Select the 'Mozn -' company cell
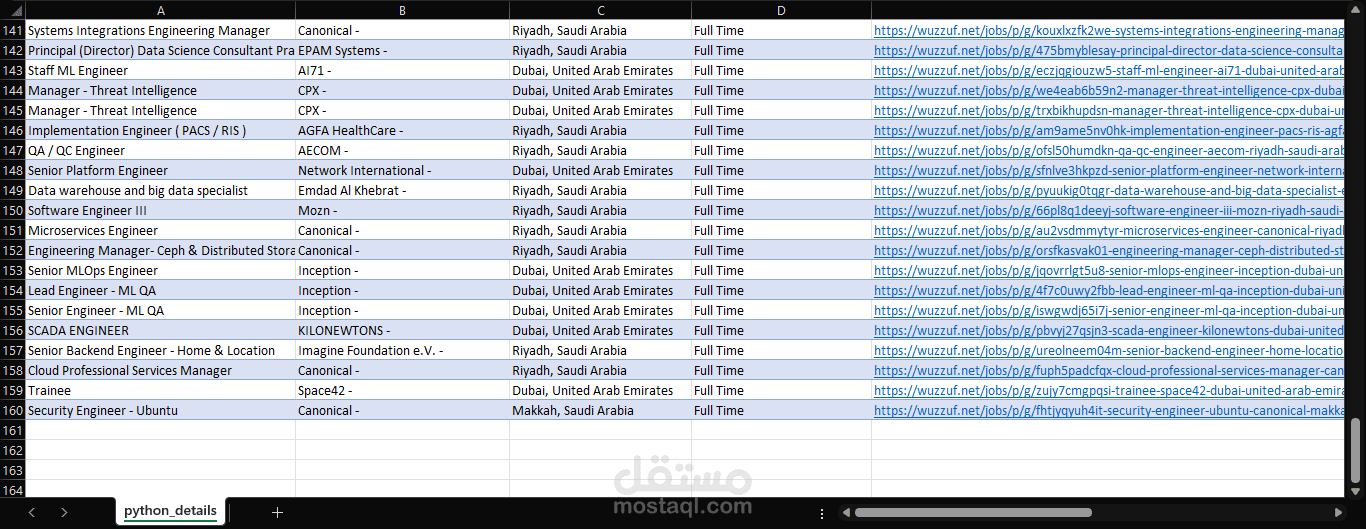This screenshot has width=1366, height=529. pos(402,210)
